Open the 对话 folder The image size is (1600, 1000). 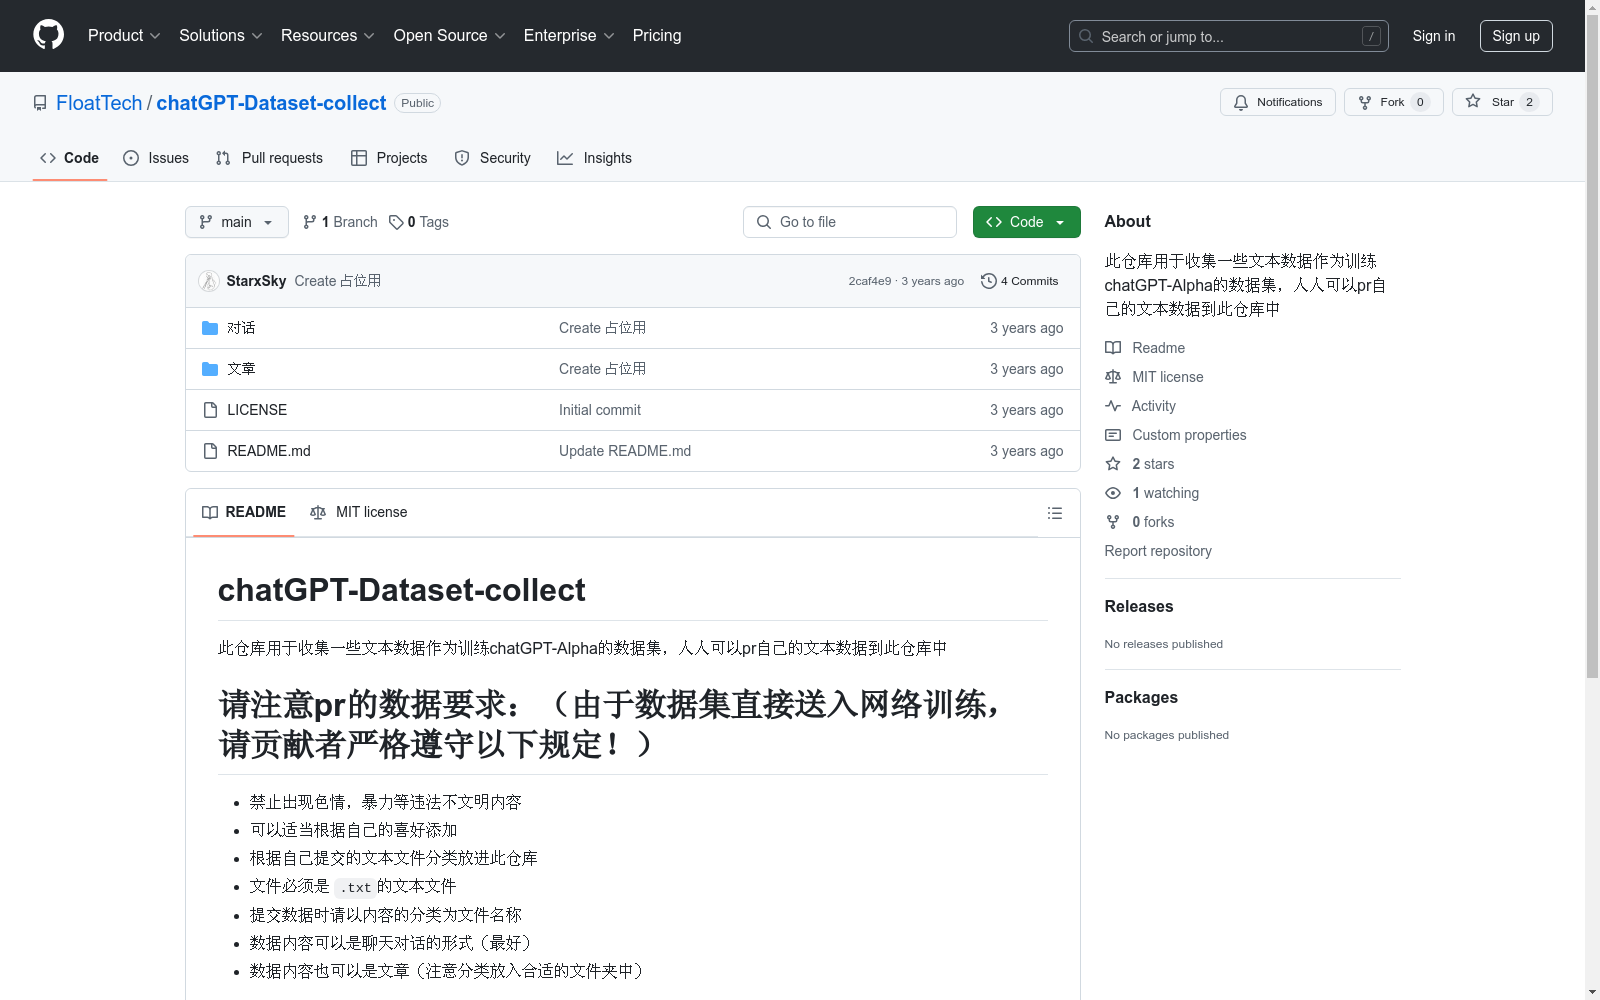tap(241, 328)
